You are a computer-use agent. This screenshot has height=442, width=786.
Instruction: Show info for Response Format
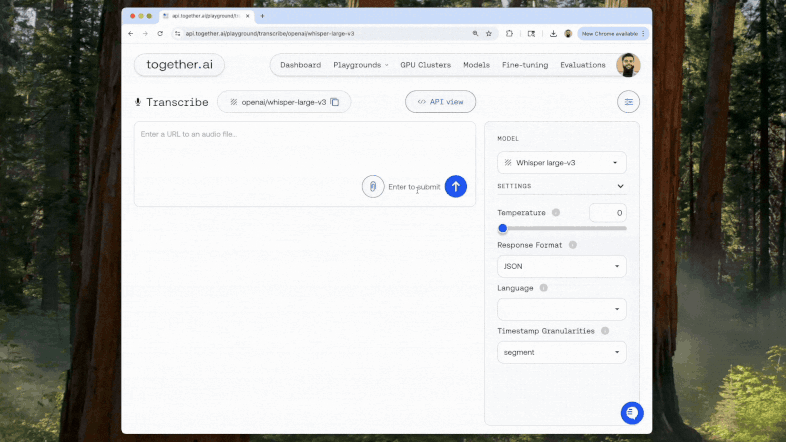point(572,245)
